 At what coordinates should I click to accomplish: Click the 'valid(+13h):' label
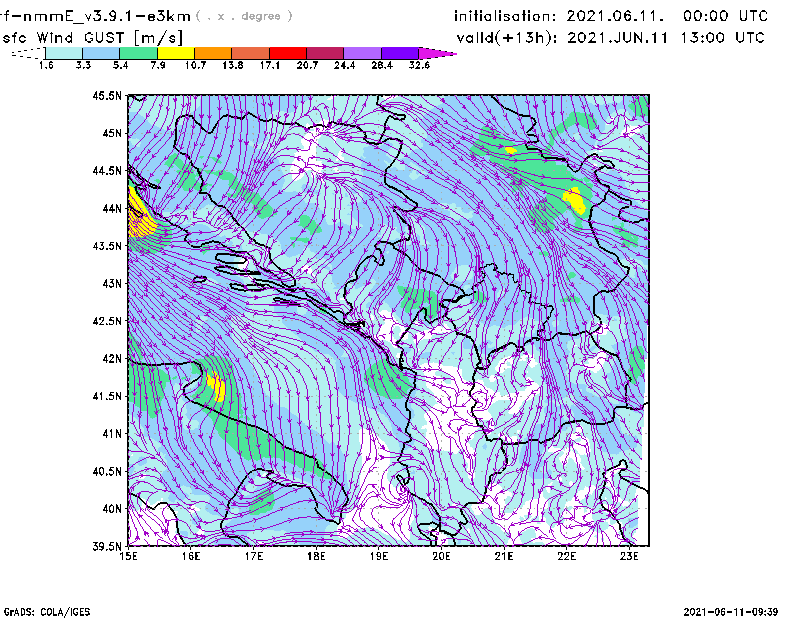(507, 38)
